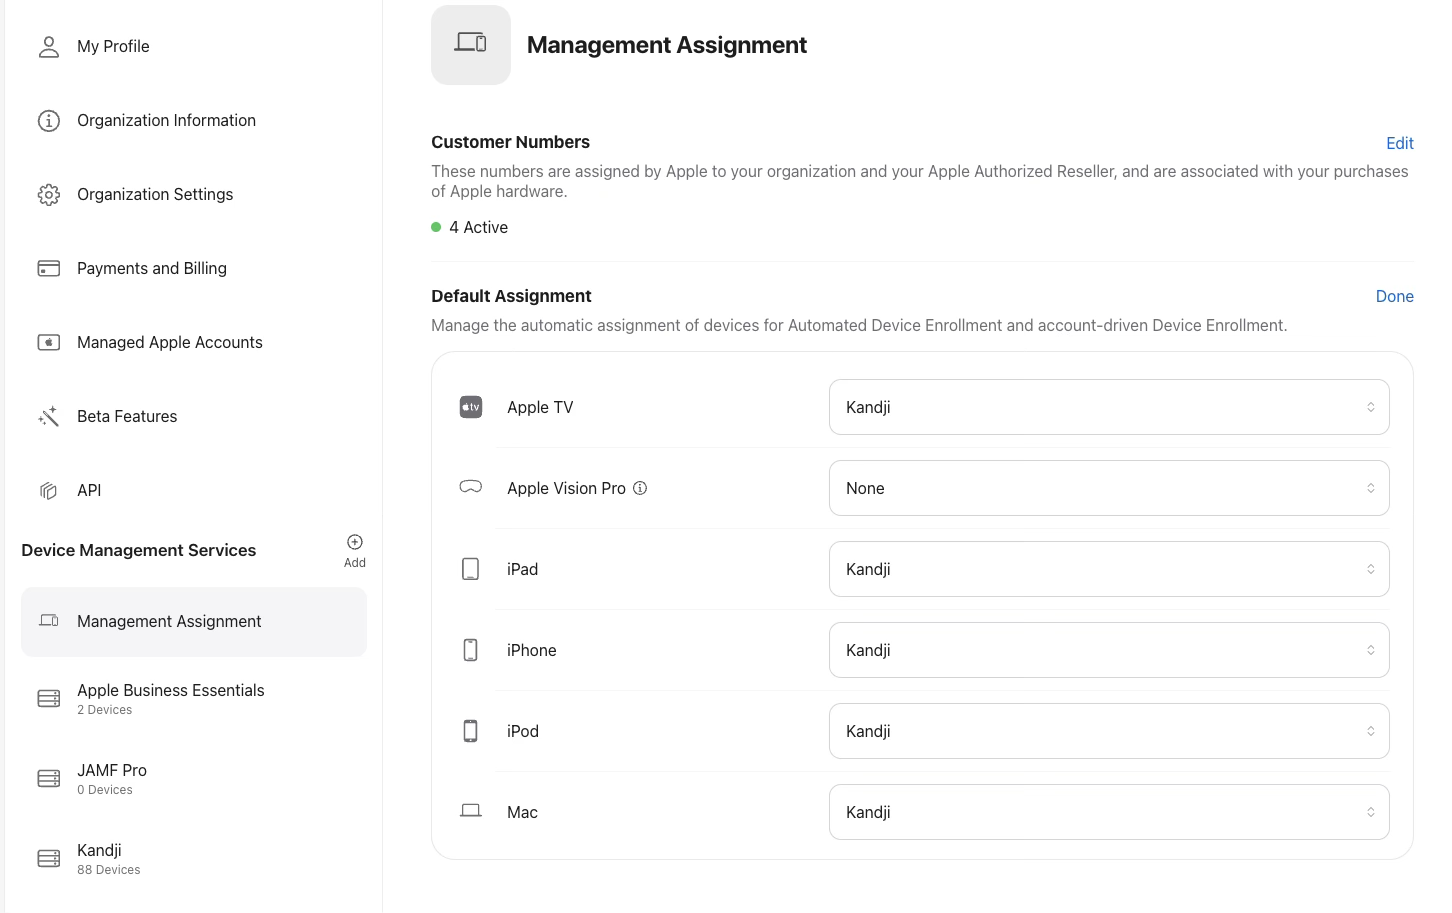Click the Mac row label
The width and height of the screenshot is (1452, 913).
point(522,812)
